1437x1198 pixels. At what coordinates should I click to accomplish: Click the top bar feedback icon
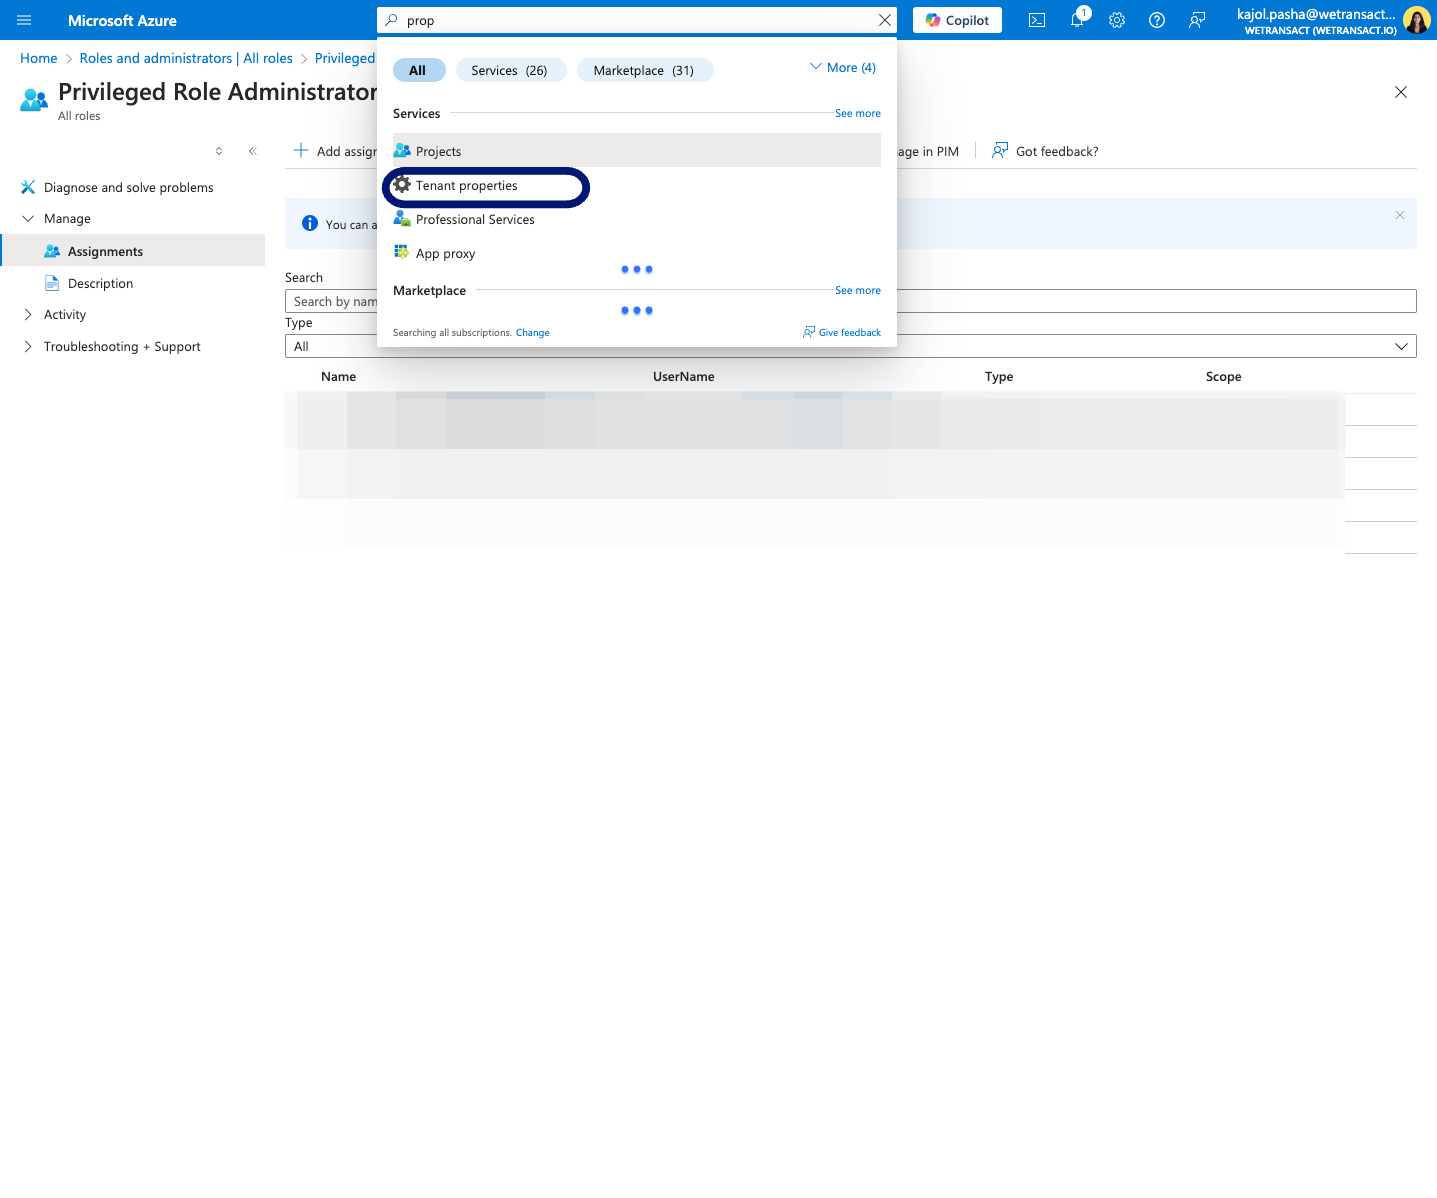(x=1197, y=20)
